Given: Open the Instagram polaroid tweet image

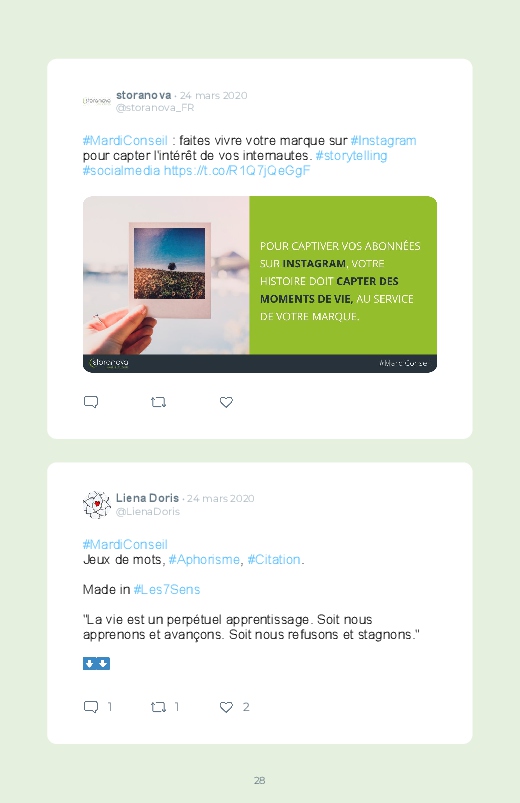Looking at the screenshot, I should coord(260,284).
